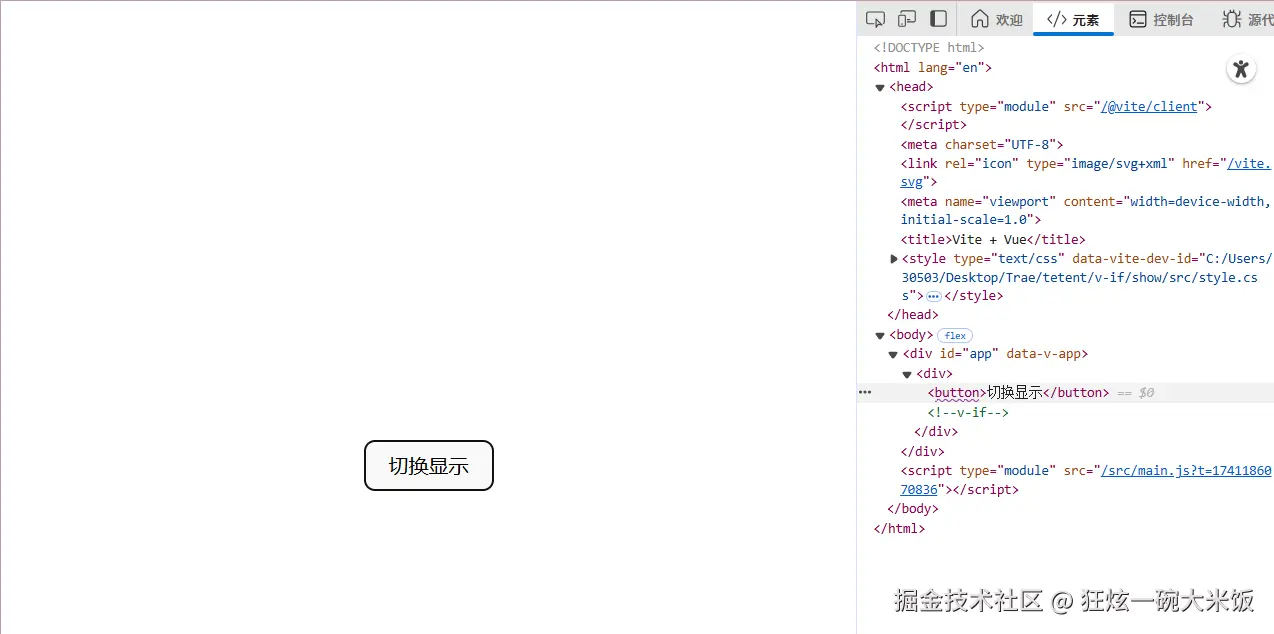Open the 源代码 tab
This screenshot has height=634, width=1274.
tap(1246, 19)
